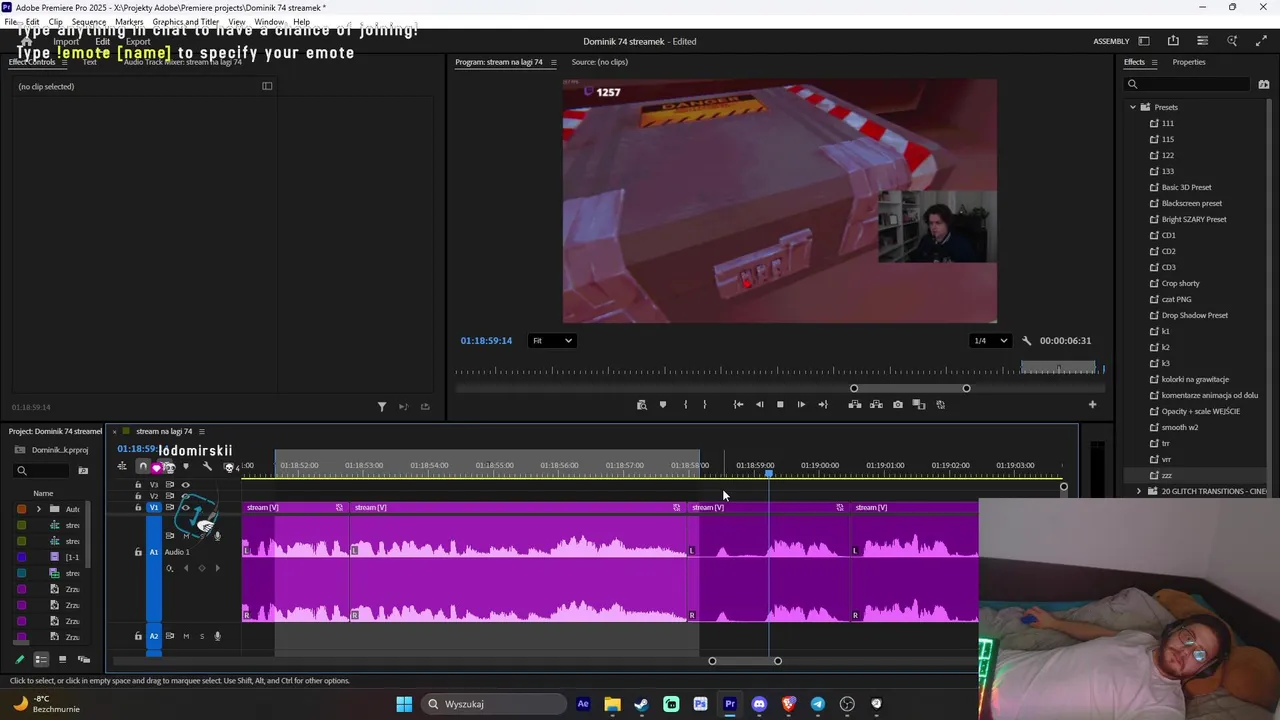Open the 1/4 playback resolution dropdown

[991, 341]
